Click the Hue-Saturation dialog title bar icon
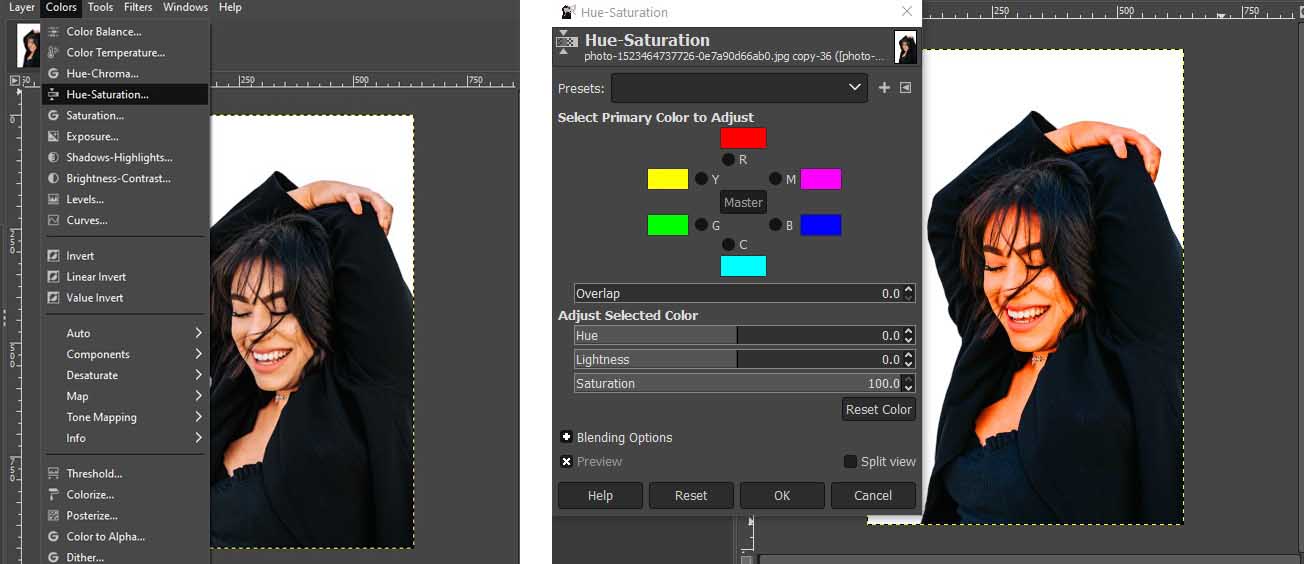This screenshot has width=1304, height=564. [568, 12]
